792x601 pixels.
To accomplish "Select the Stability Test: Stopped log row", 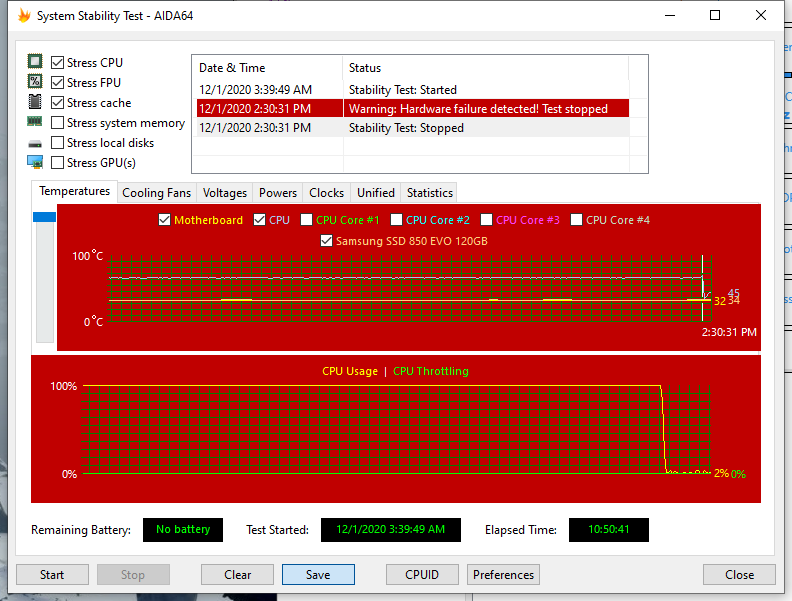I will point(413,128).
